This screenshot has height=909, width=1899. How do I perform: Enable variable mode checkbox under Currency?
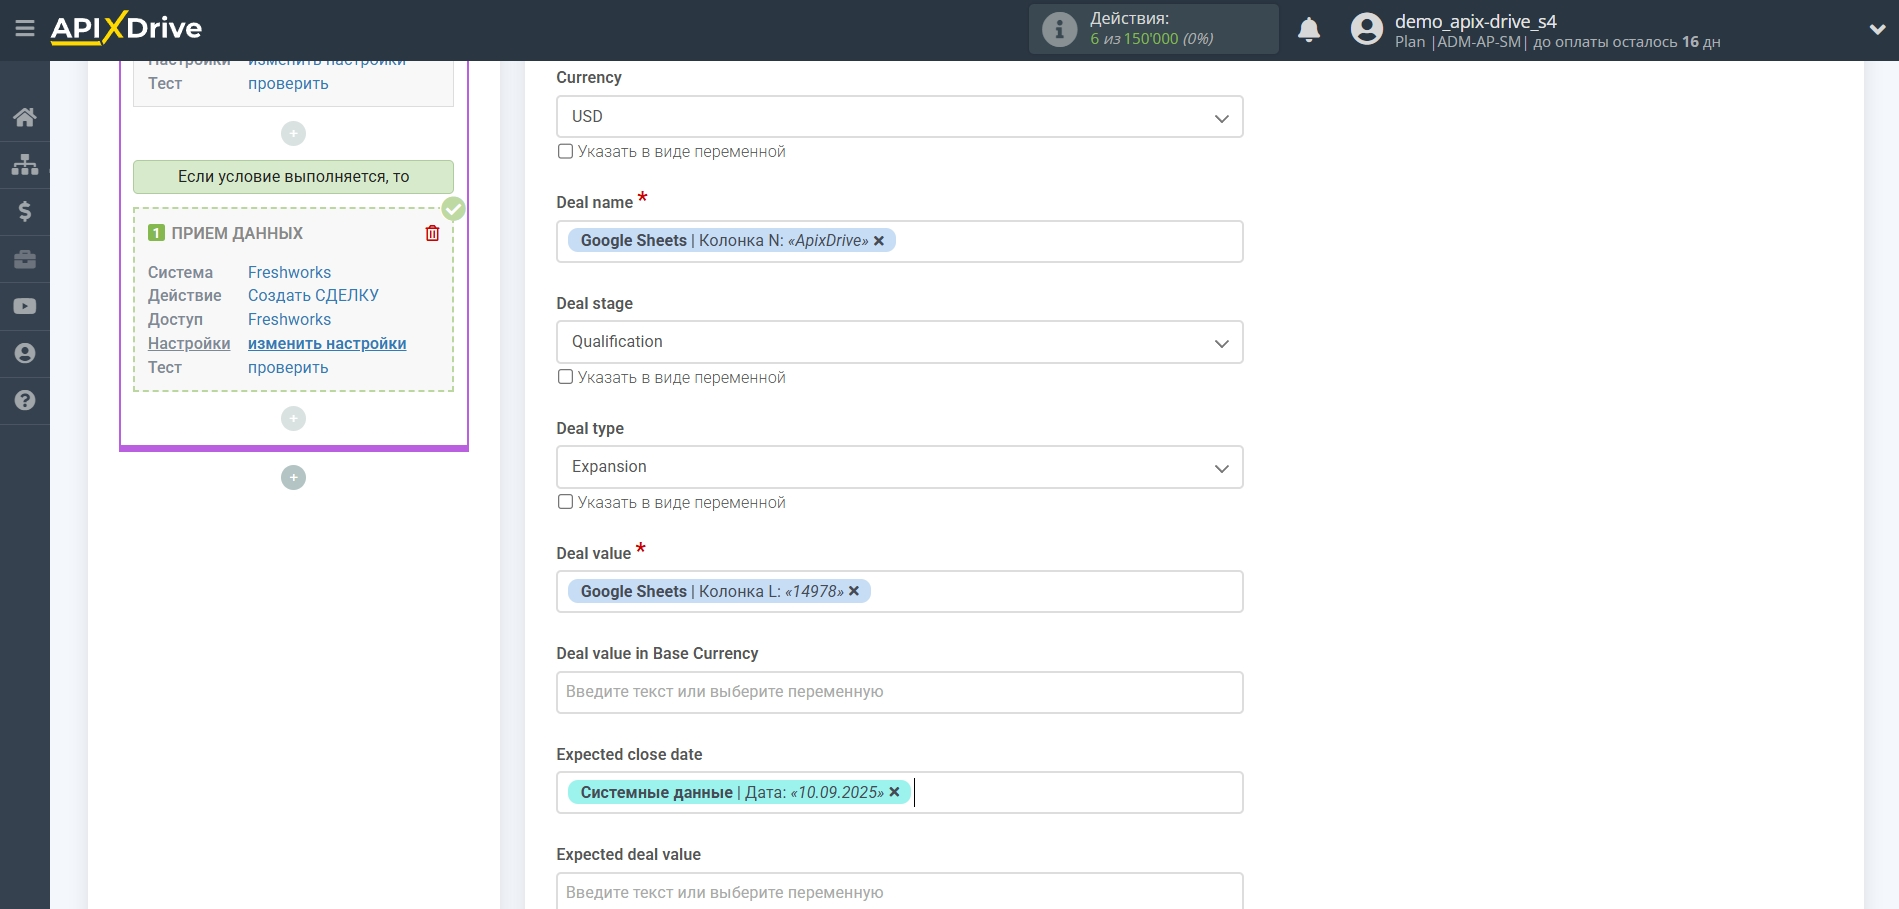[565, 152]
